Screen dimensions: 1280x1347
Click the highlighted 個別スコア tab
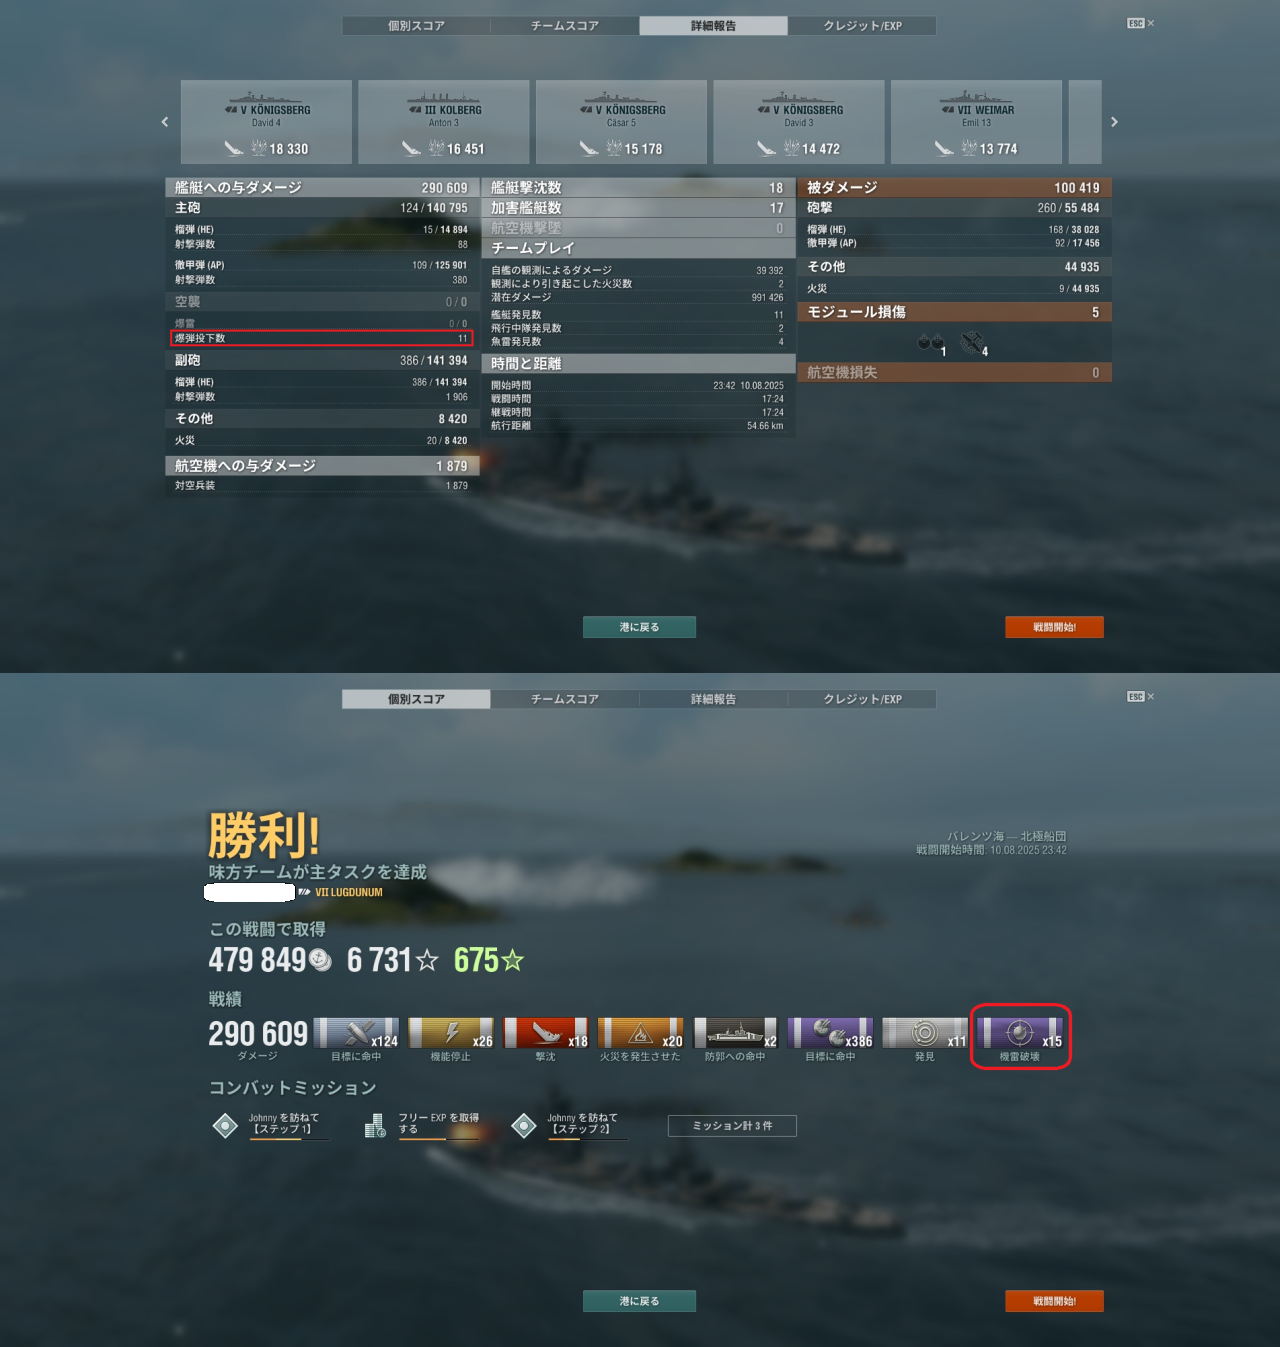(x=416, y=699)
